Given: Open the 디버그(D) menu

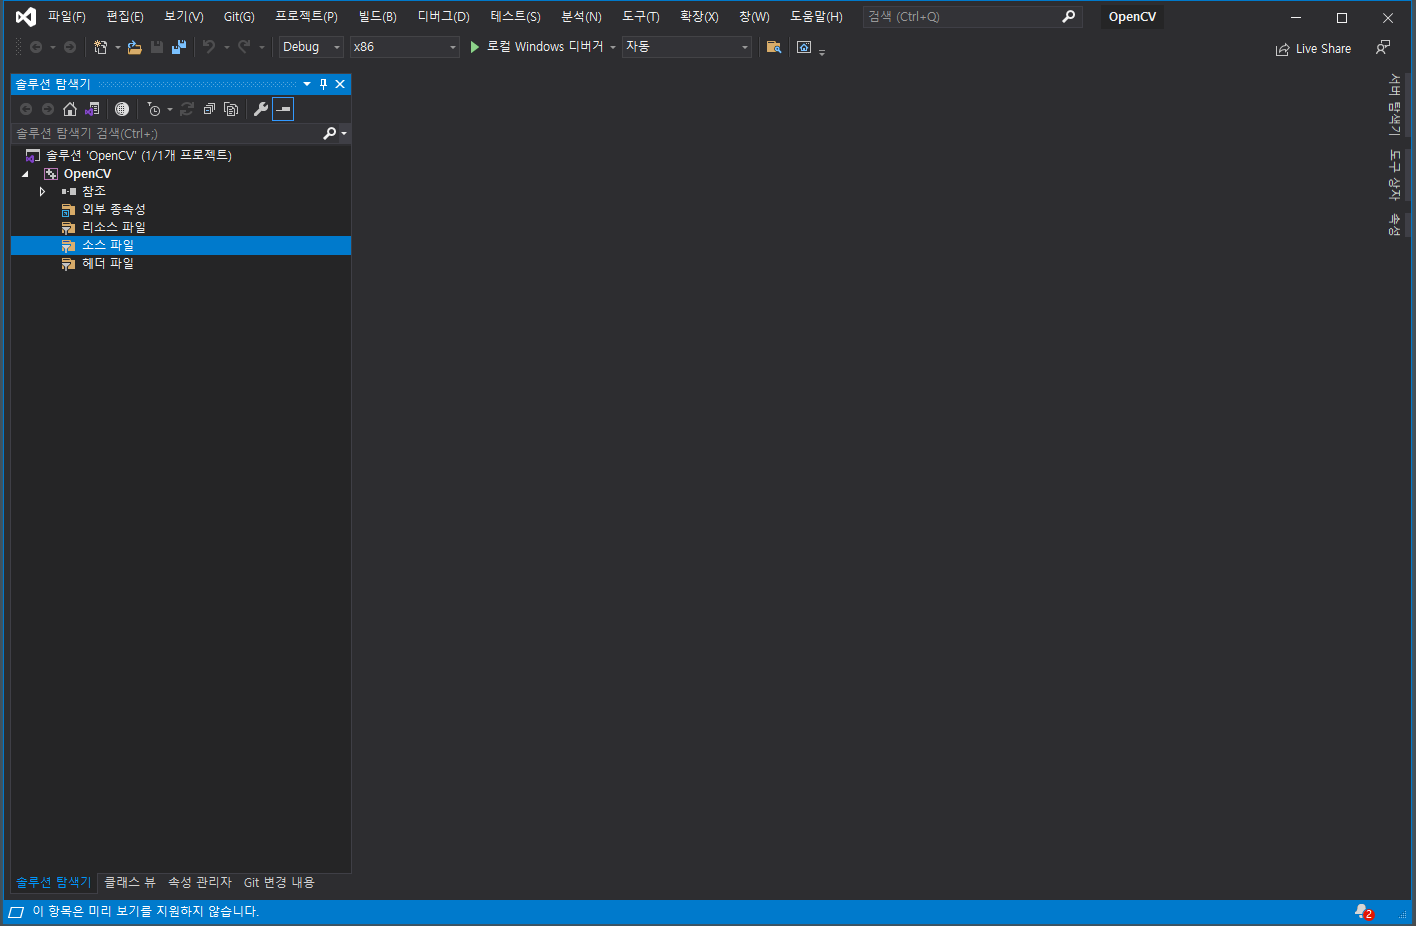Looking at the screenshot, I should [443, 17].
